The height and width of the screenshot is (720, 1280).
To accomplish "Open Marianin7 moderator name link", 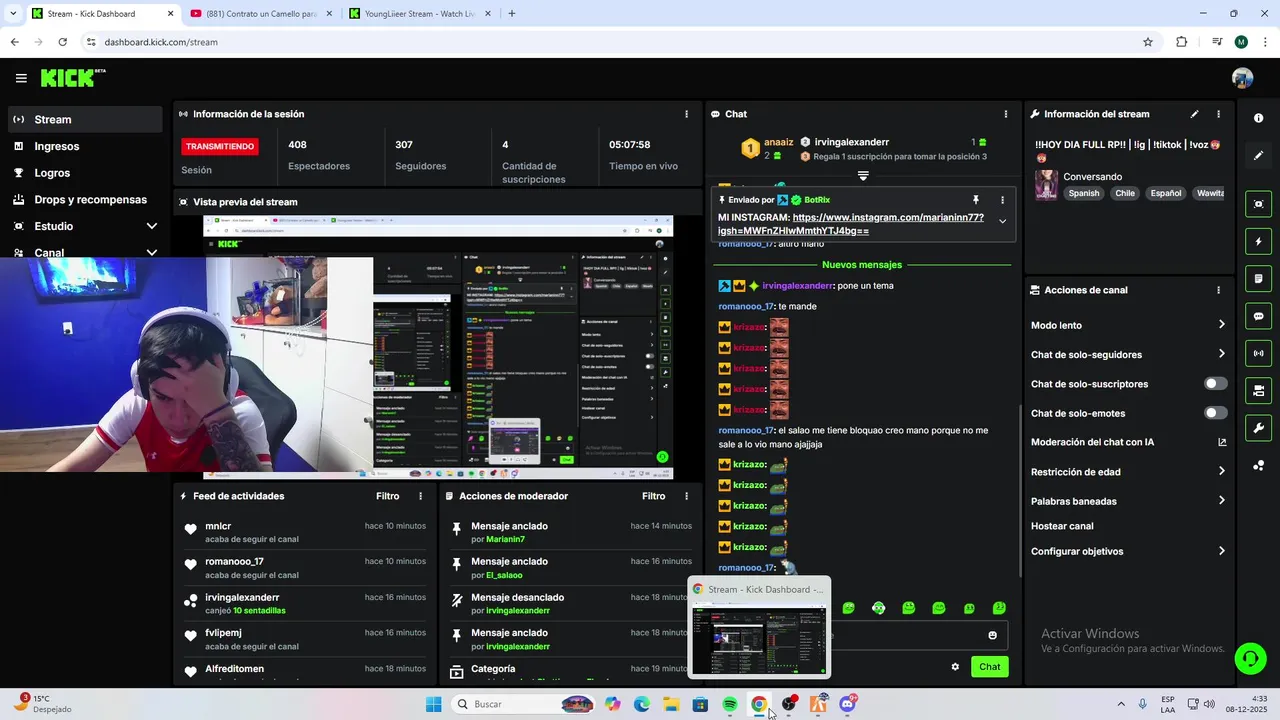I will point(505,540).
